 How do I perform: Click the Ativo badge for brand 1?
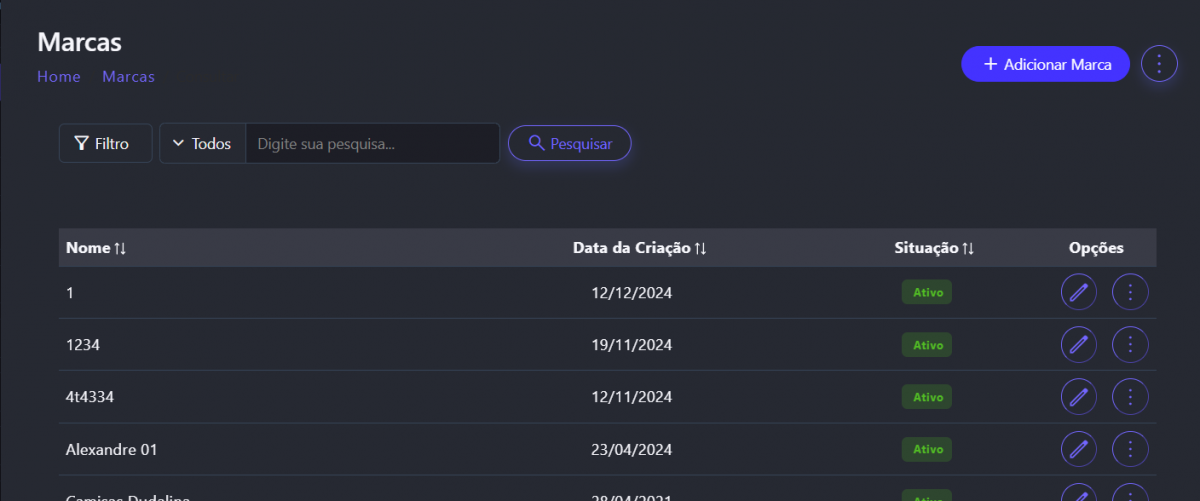(927, 292)
